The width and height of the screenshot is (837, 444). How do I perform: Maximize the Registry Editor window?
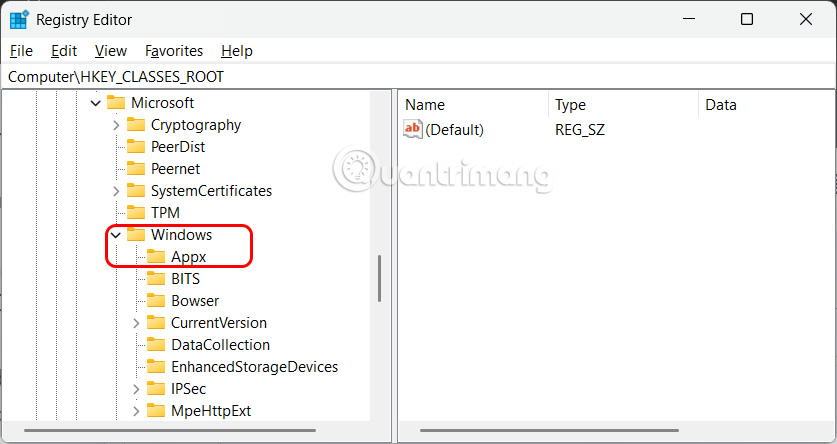tap(747, 19)
